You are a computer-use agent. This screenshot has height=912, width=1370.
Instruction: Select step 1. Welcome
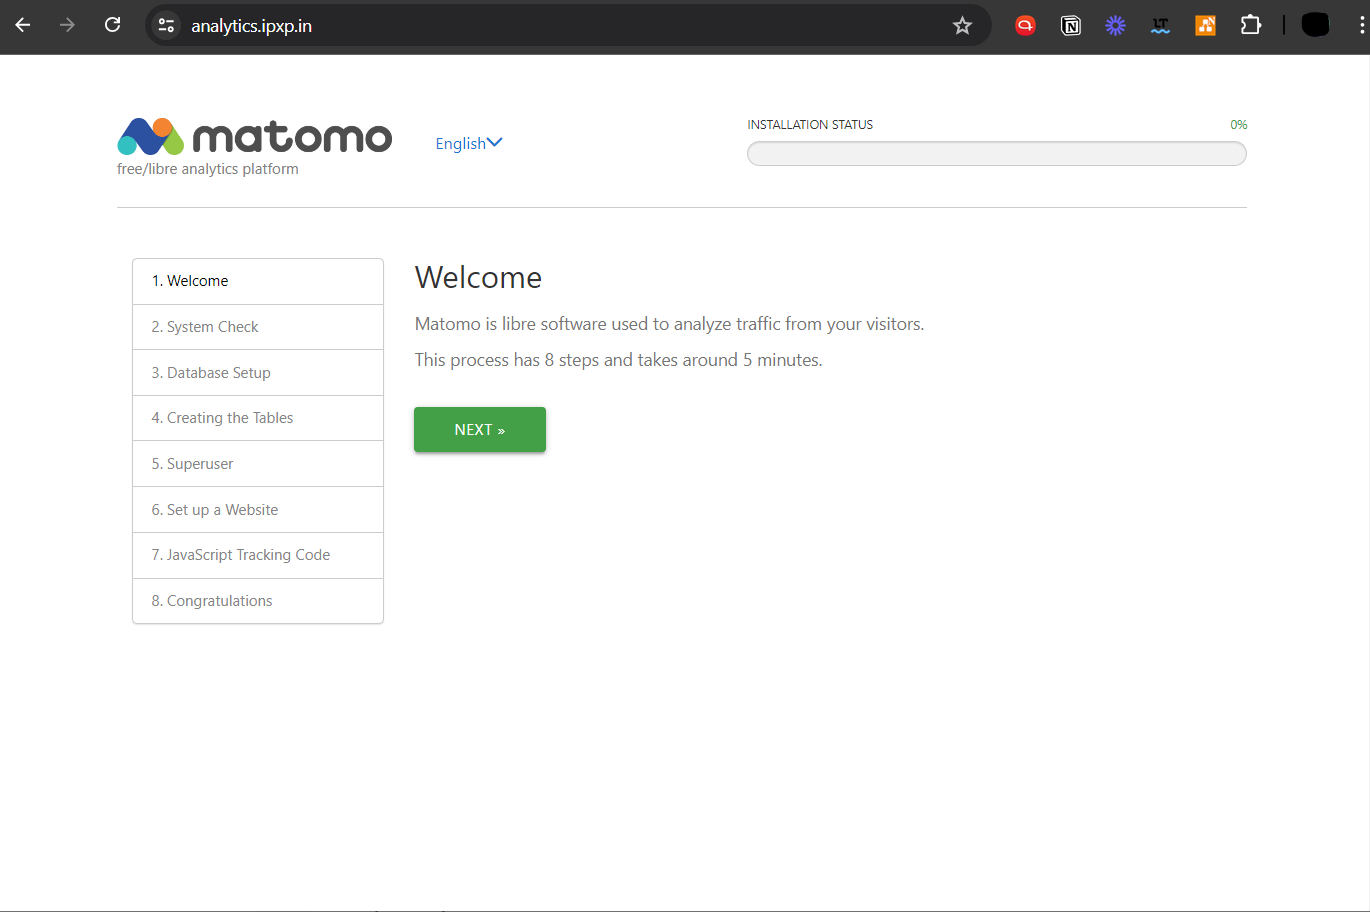pos(258,281)
